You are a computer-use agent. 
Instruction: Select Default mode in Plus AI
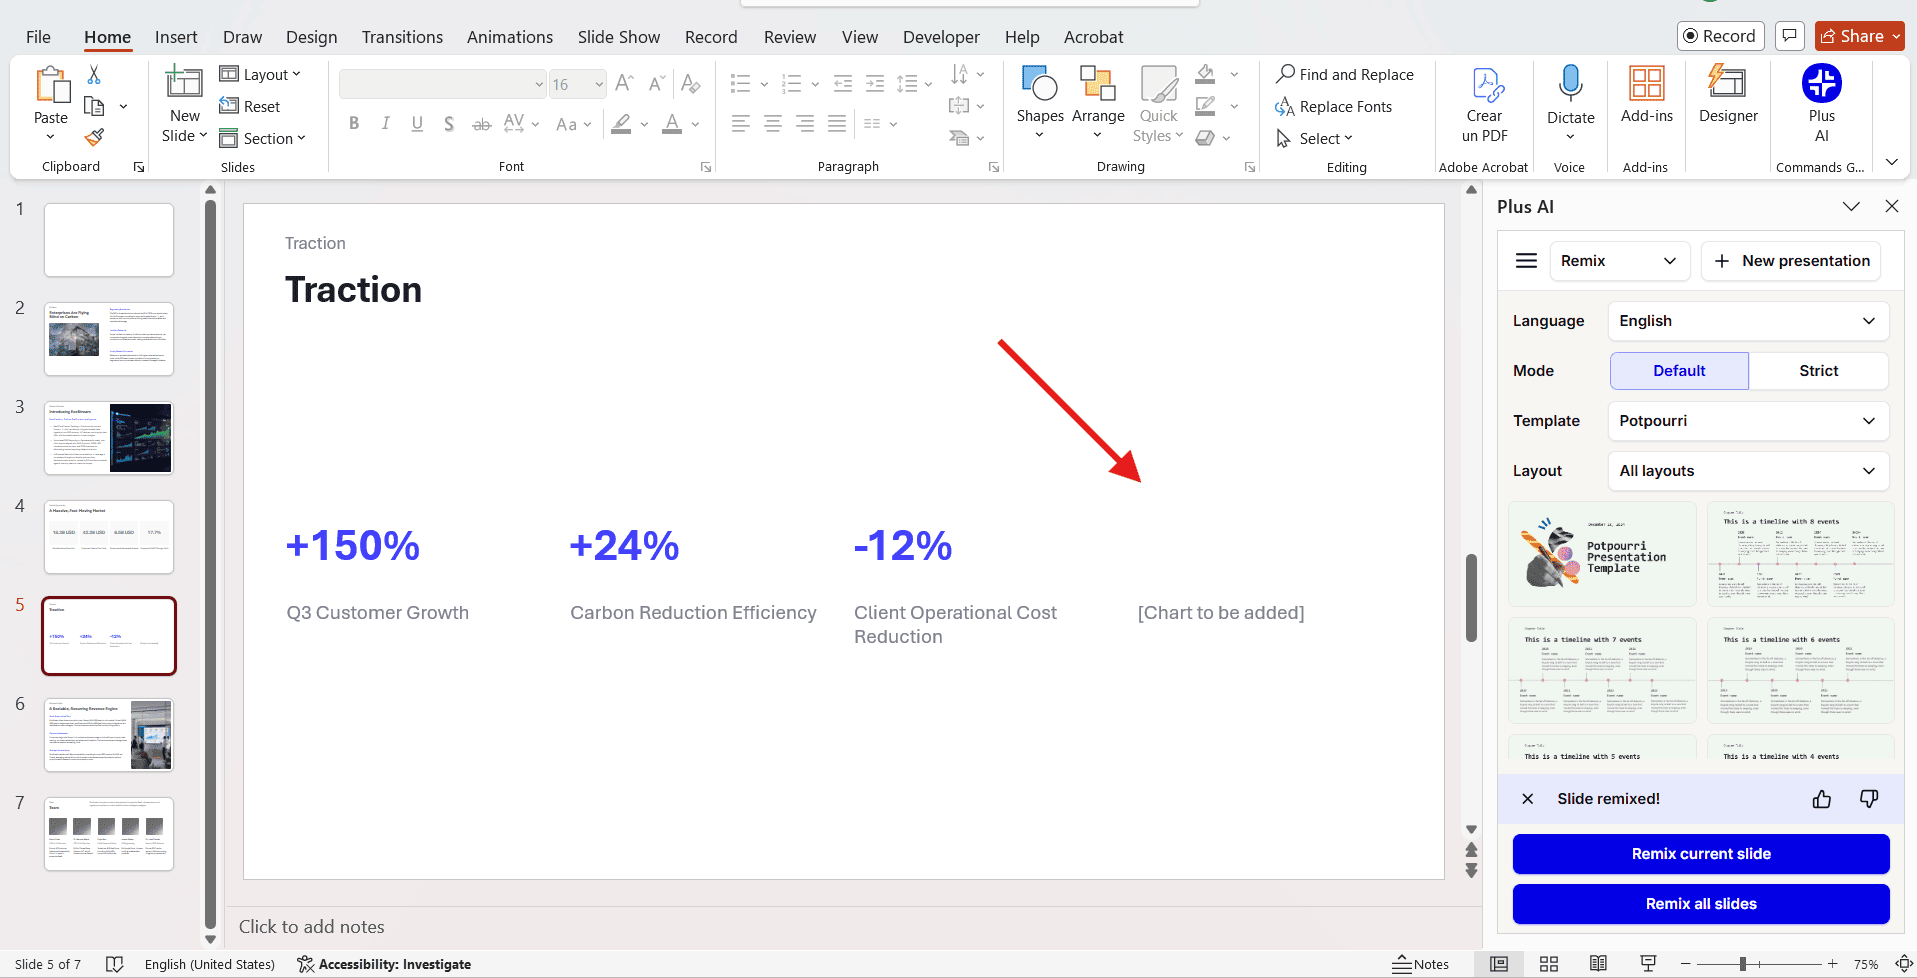(1679, 371)
